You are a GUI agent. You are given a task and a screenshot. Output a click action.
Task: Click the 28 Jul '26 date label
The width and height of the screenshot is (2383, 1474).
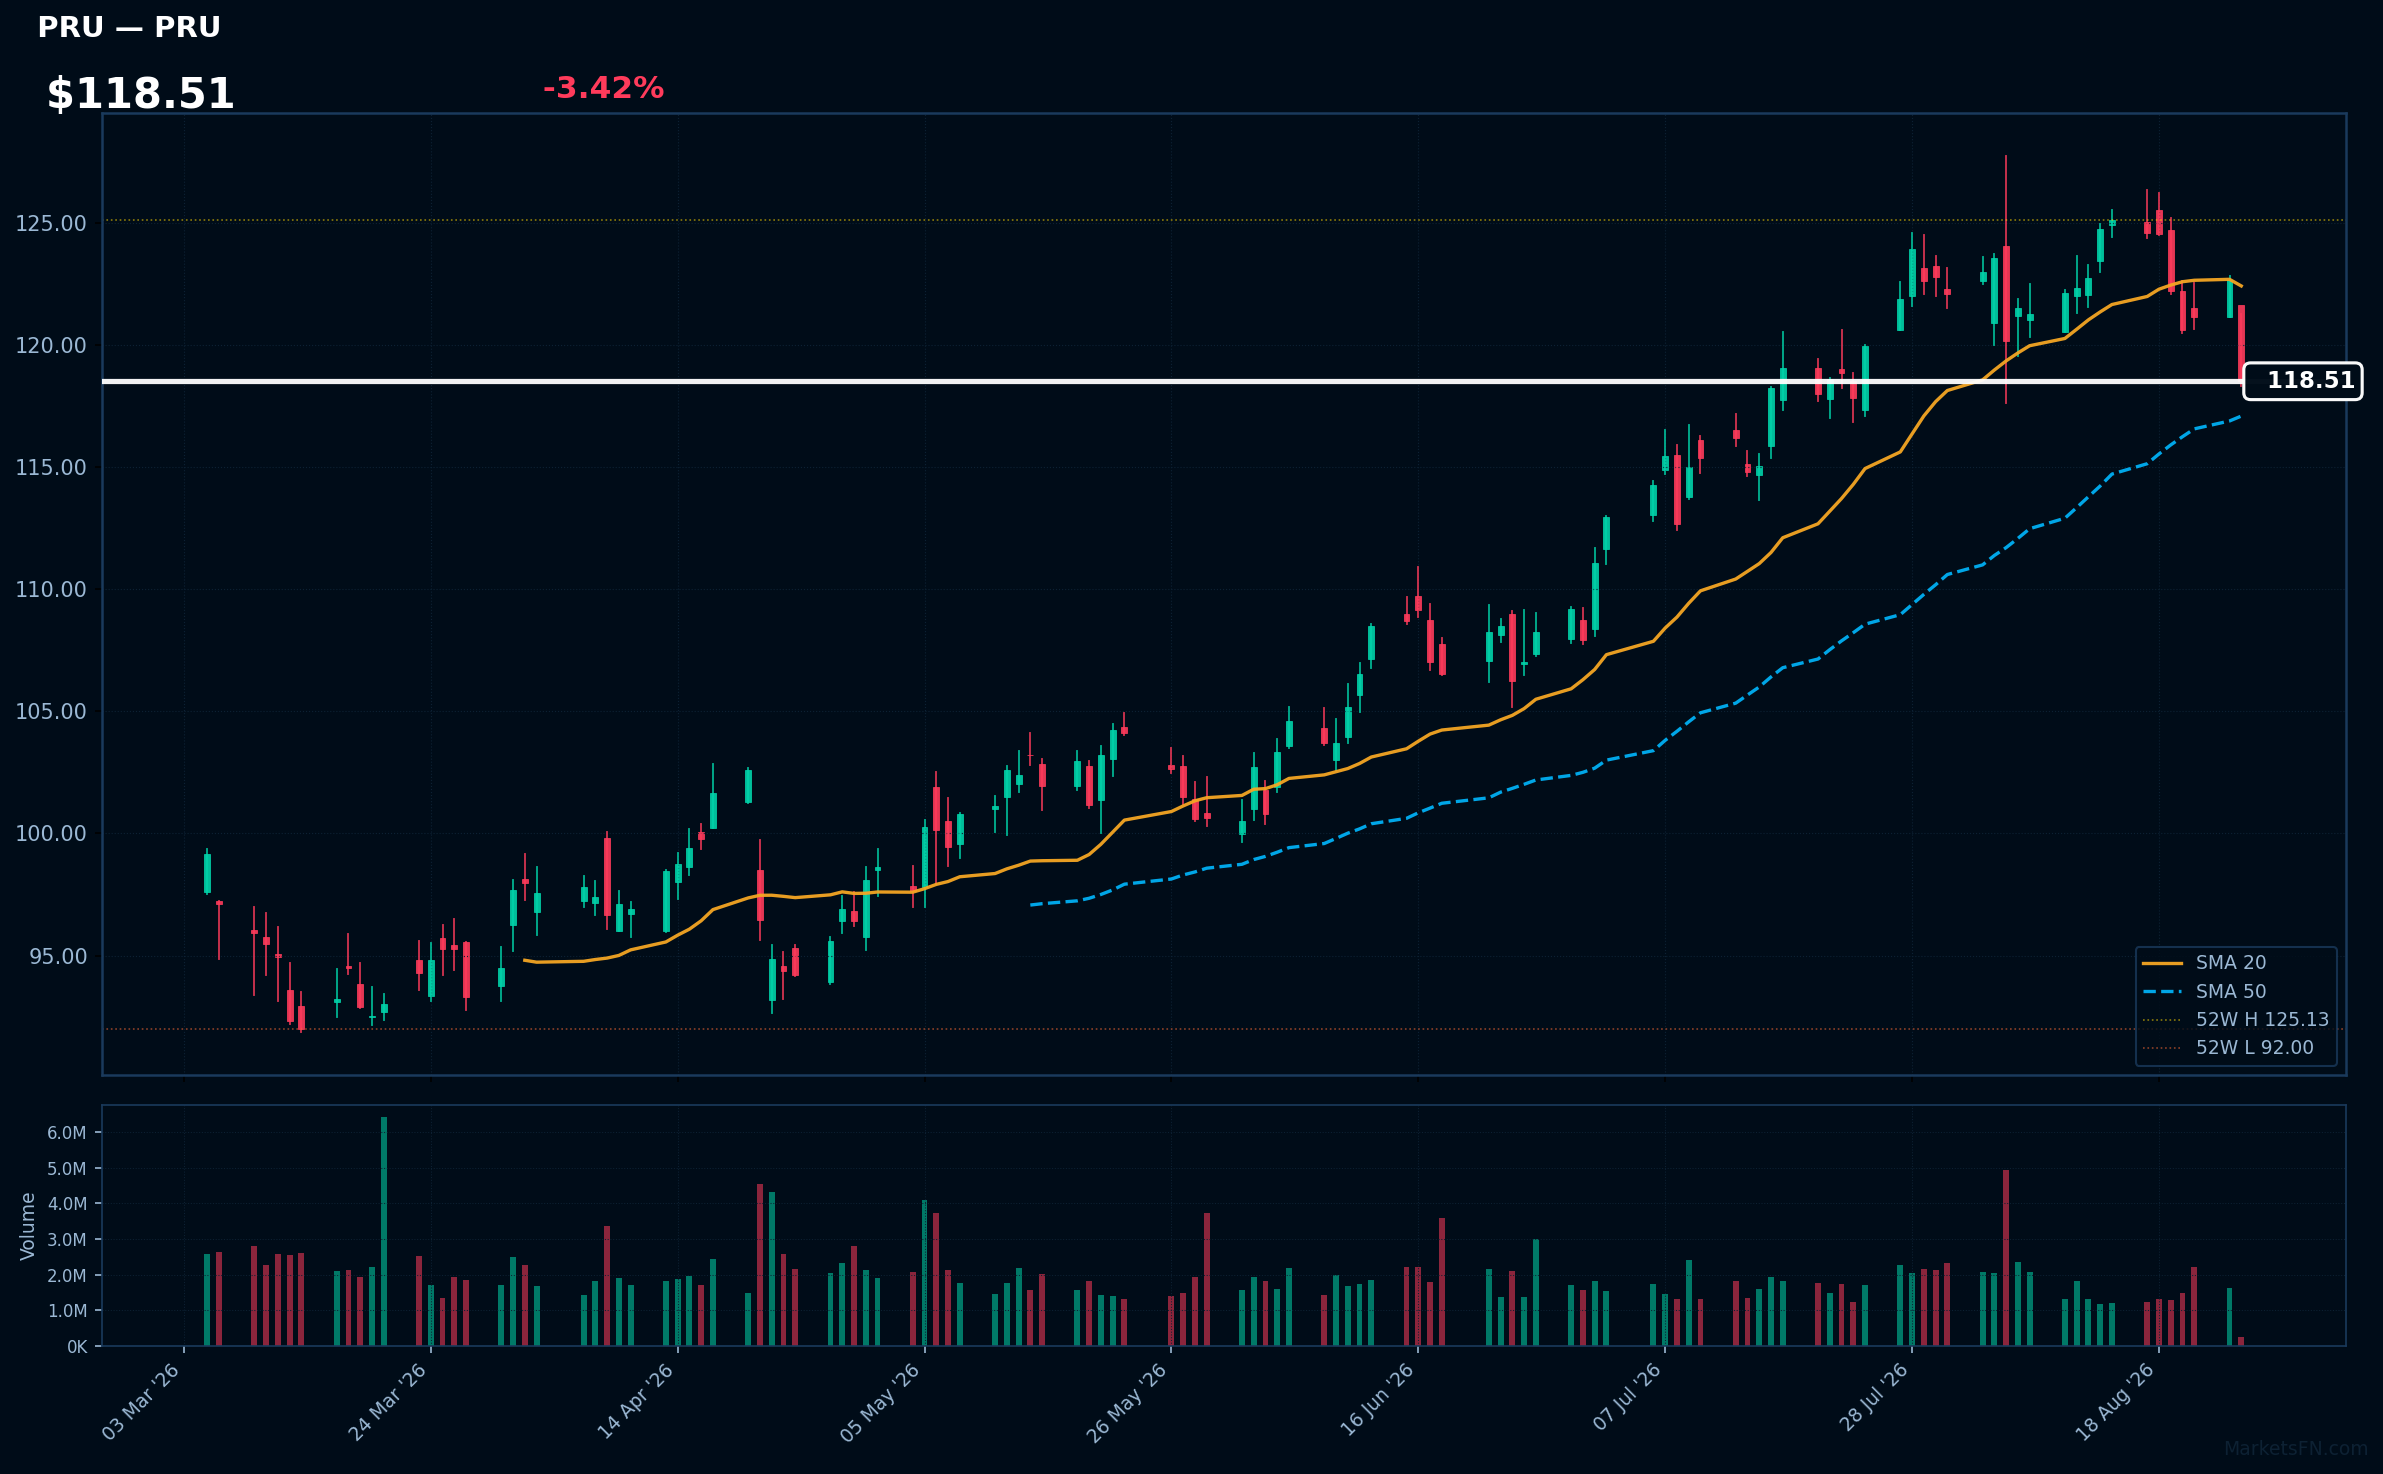tap(1874, 1397)
